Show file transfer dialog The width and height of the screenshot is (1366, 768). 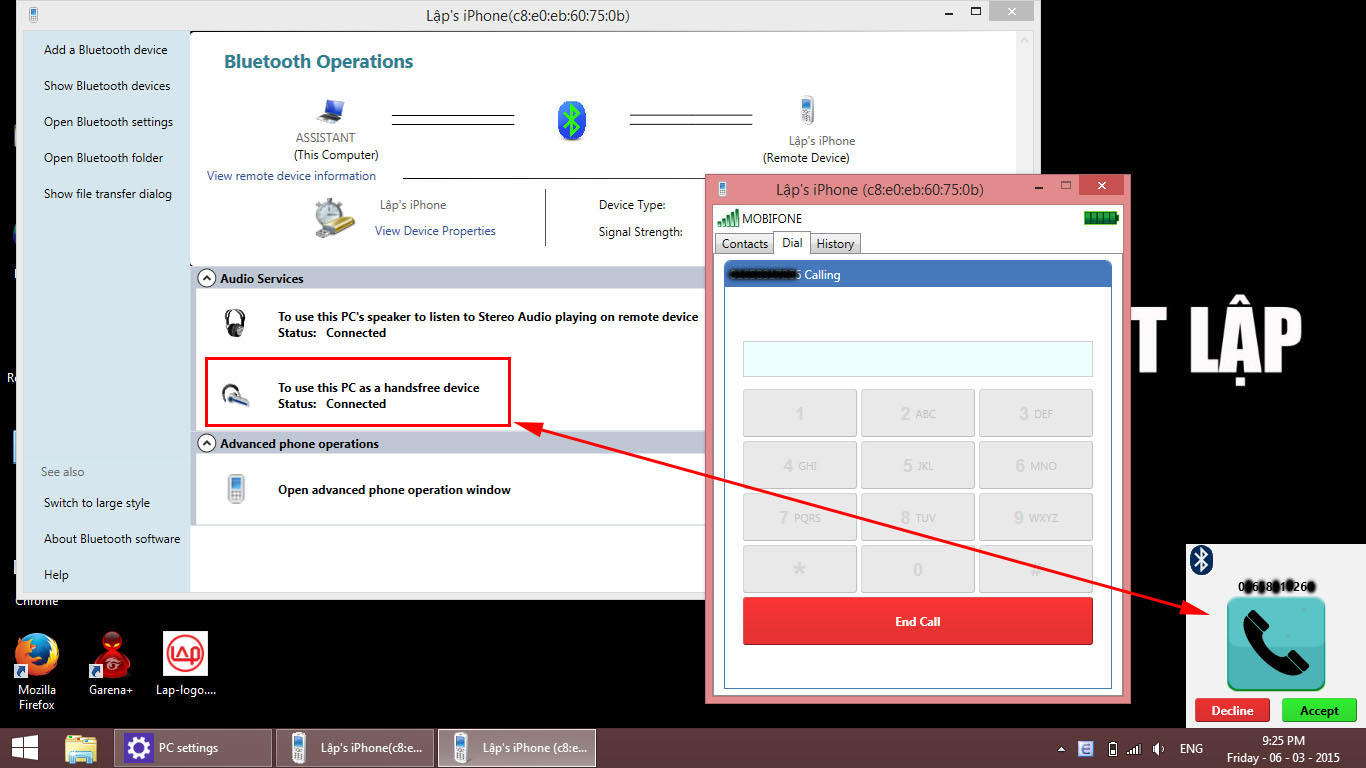(108, 194)
